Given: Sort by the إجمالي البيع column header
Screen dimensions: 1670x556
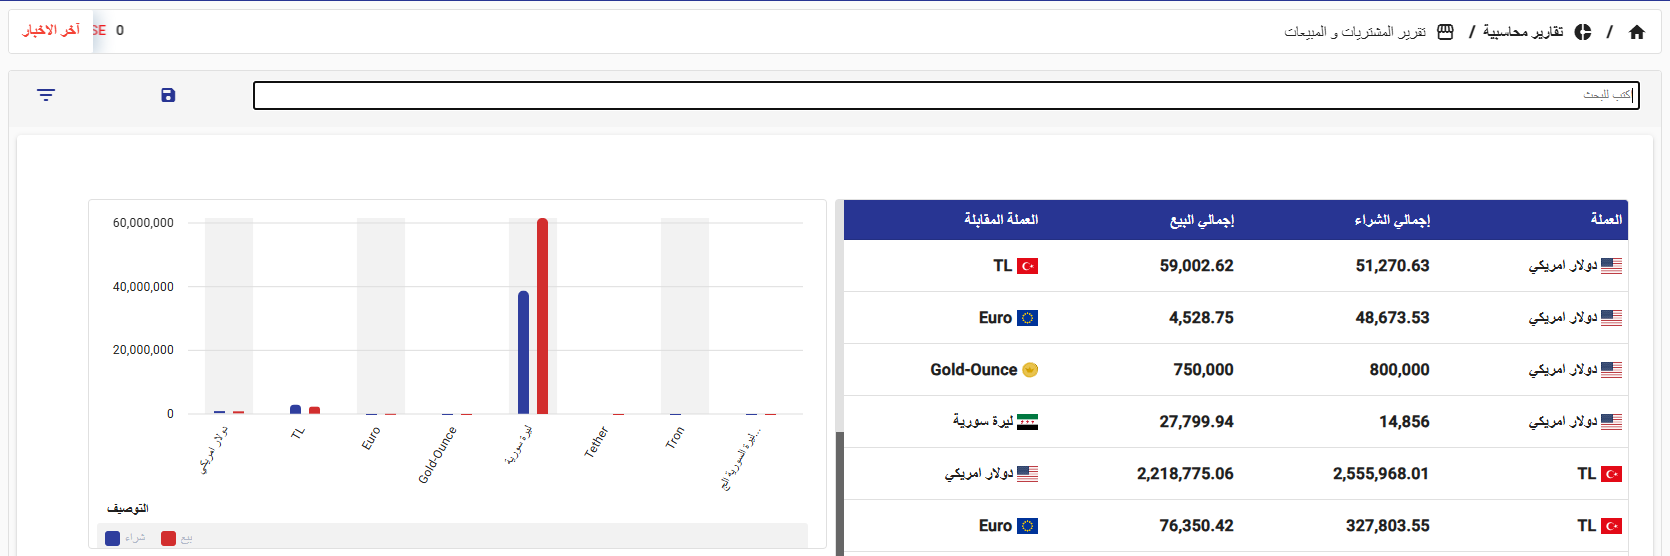Looking at the screenshot, I should coord(1202,220).
